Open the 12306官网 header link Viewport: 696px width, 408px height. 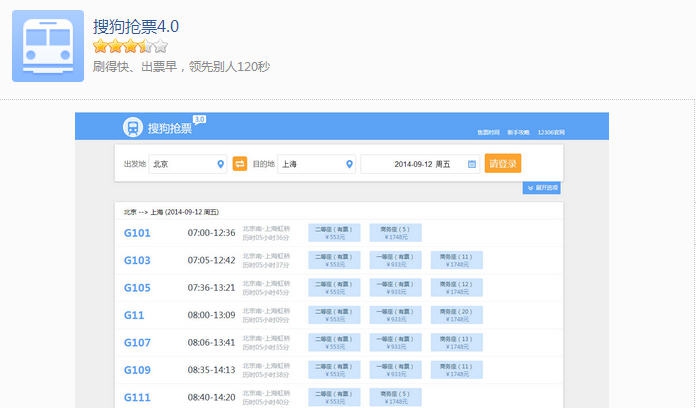(x=551, y=132)
